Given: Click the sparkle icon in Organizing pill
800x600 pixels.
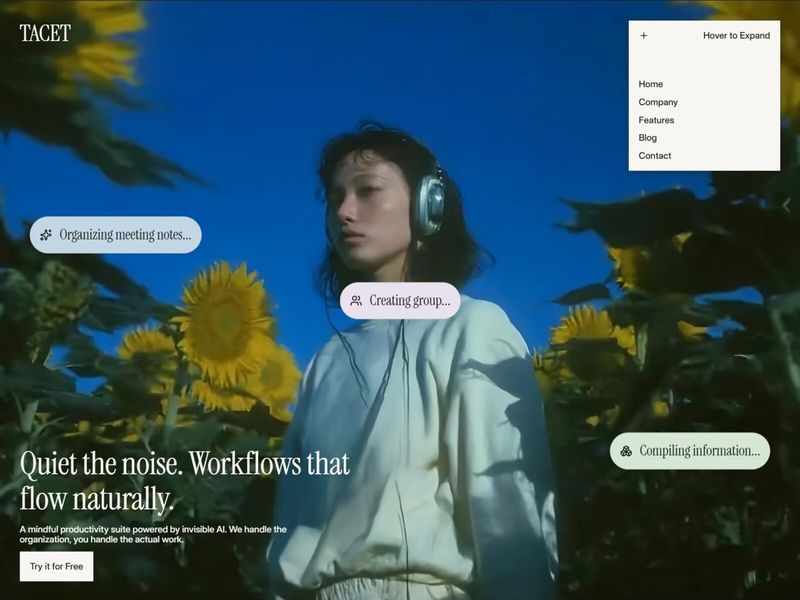Looking at the screenshot, I should 46,235.
